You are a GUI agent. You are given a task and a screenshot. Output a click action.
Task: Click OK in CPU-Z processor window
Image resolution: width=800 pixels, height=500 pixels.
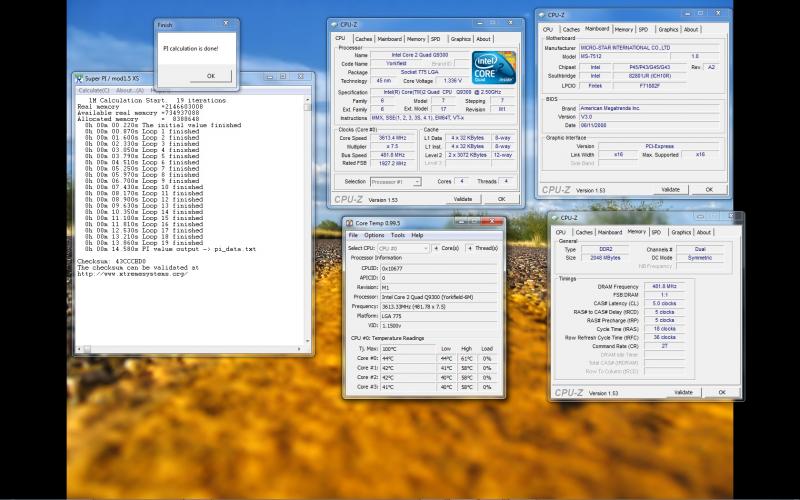point(501,199)
